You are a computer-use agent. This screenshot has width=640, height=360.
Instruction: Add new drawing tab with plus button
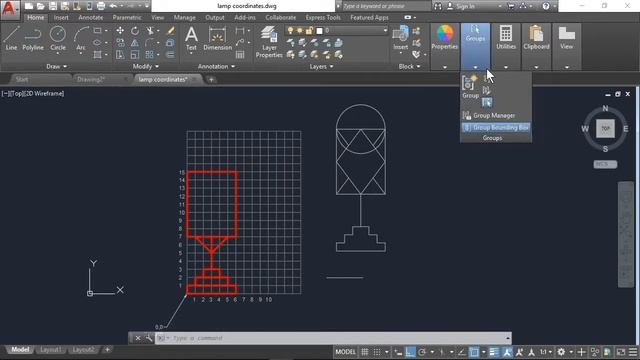[211, 80]
